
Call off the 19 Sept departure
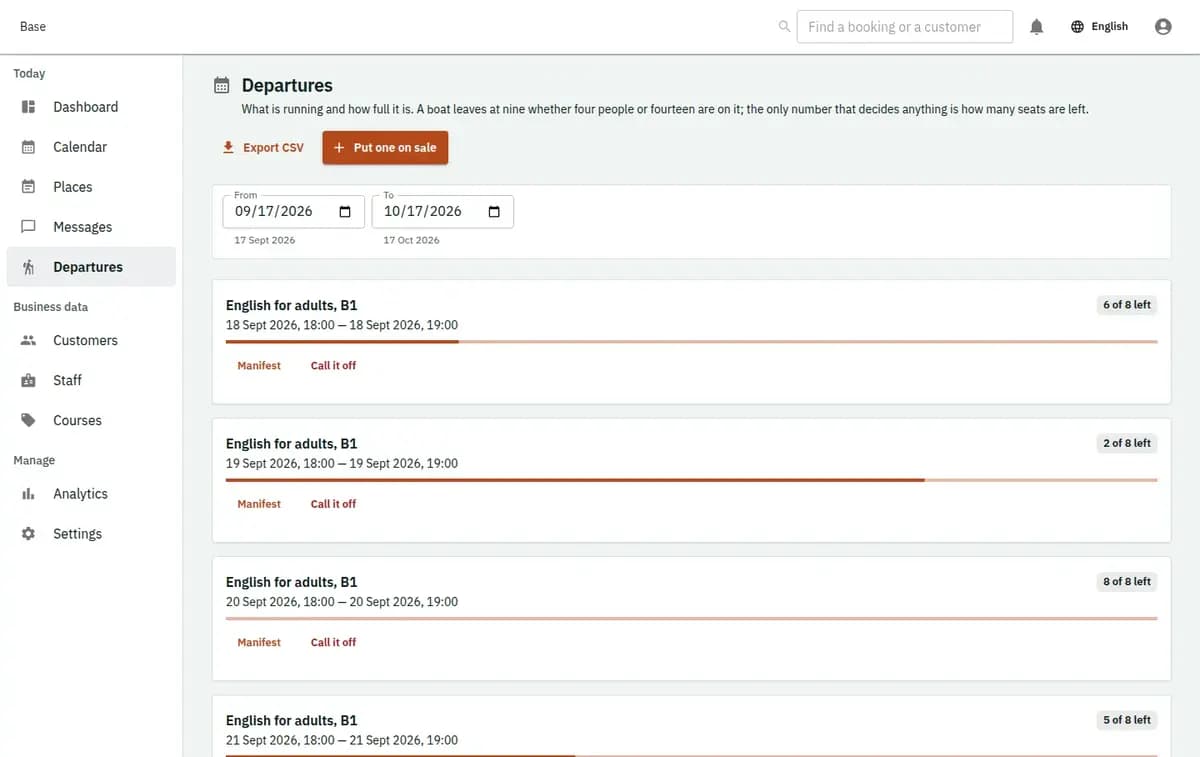(333, 504)
